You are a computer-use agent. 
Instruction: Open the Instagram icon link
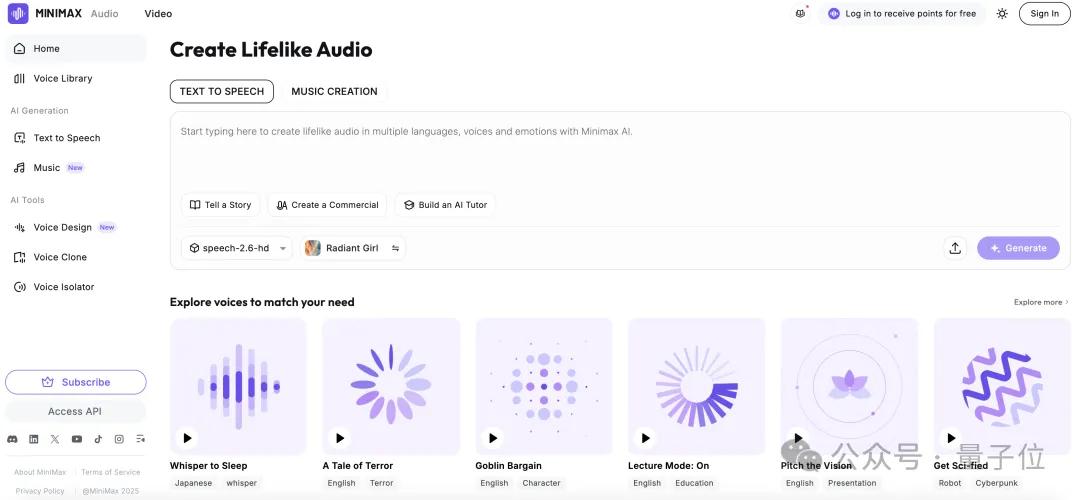[119, 439]
